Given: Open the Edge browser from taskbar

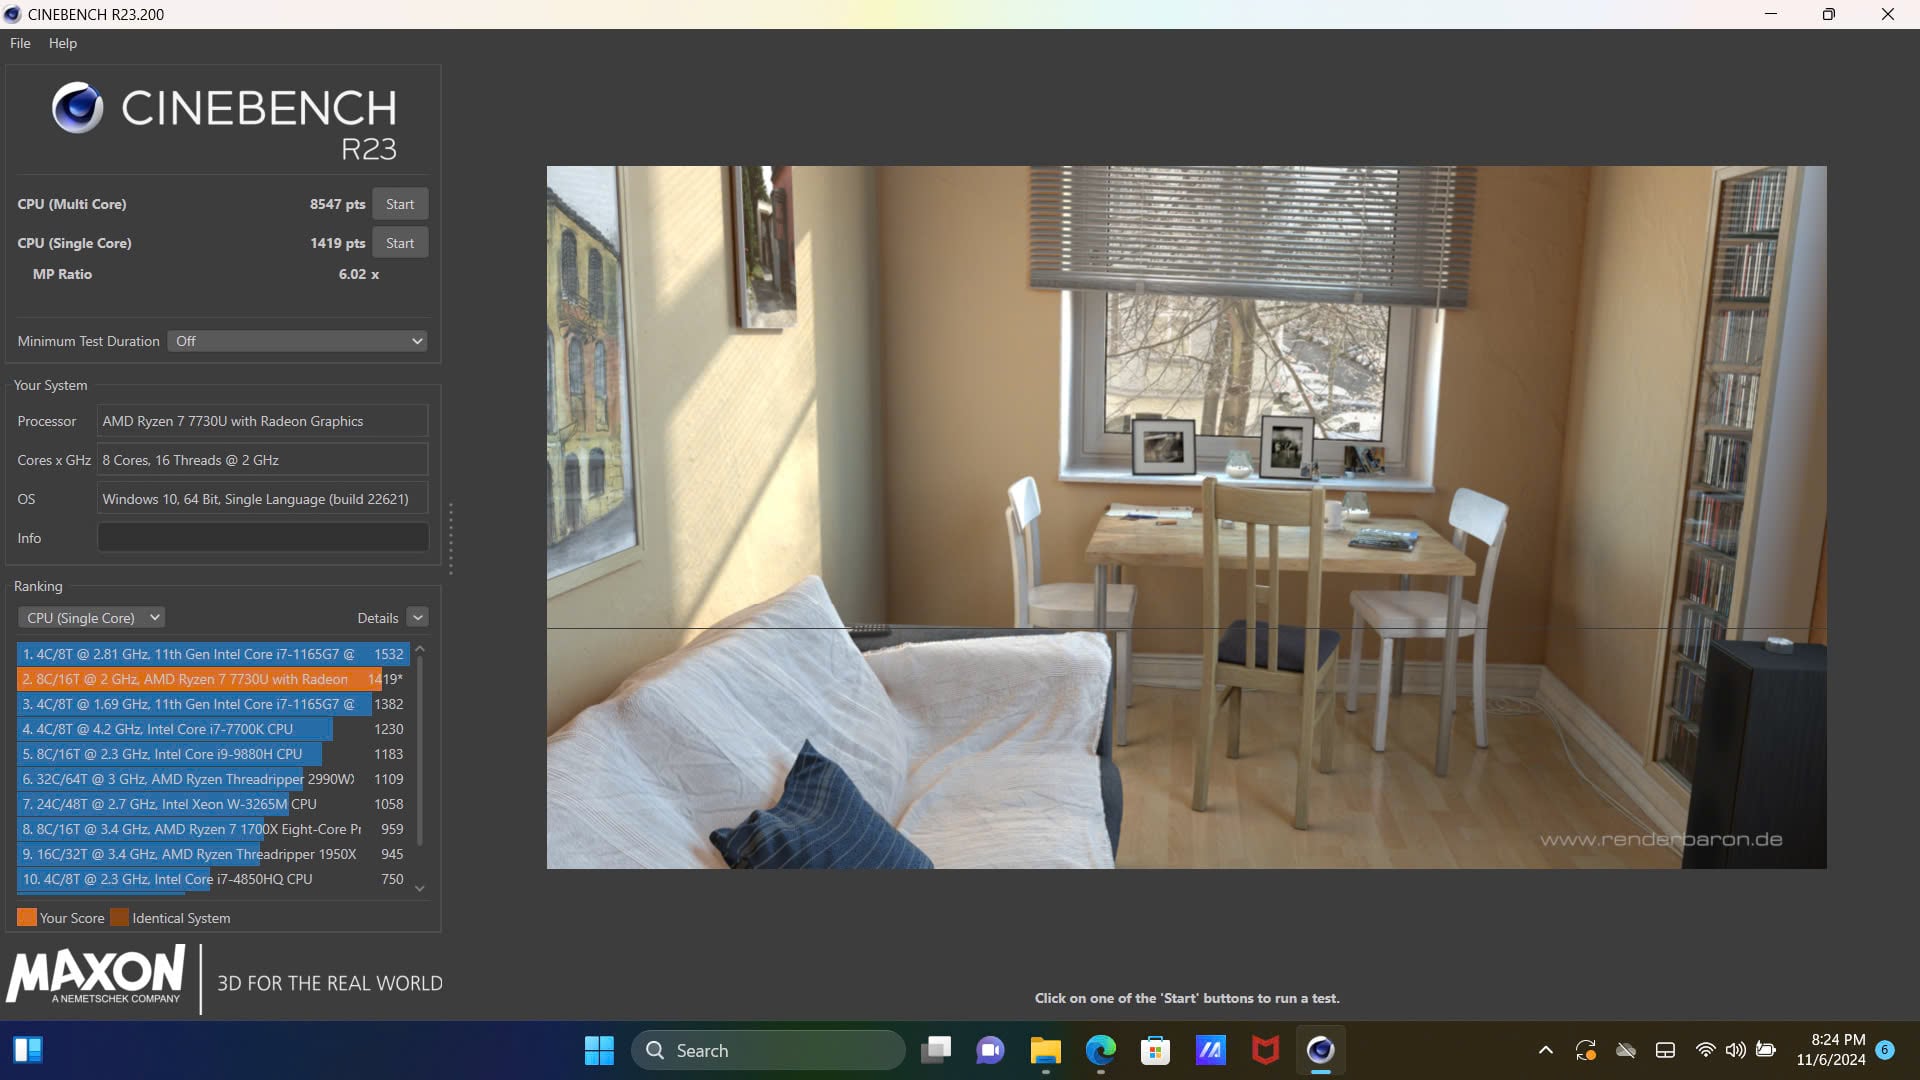Looking at the screenshot, I should [1100, 1050].
